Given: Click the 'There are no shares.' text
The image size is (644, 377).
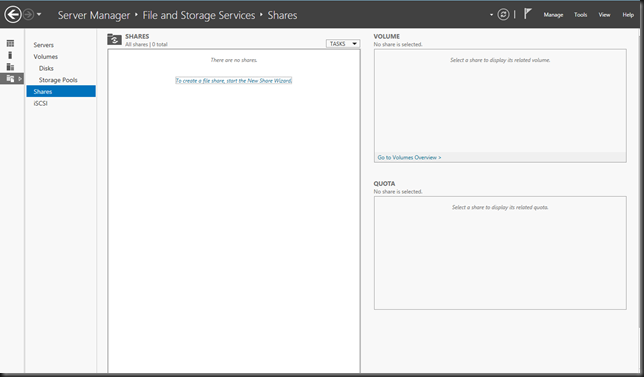Looking at the screenshot, I should point(234,60).
